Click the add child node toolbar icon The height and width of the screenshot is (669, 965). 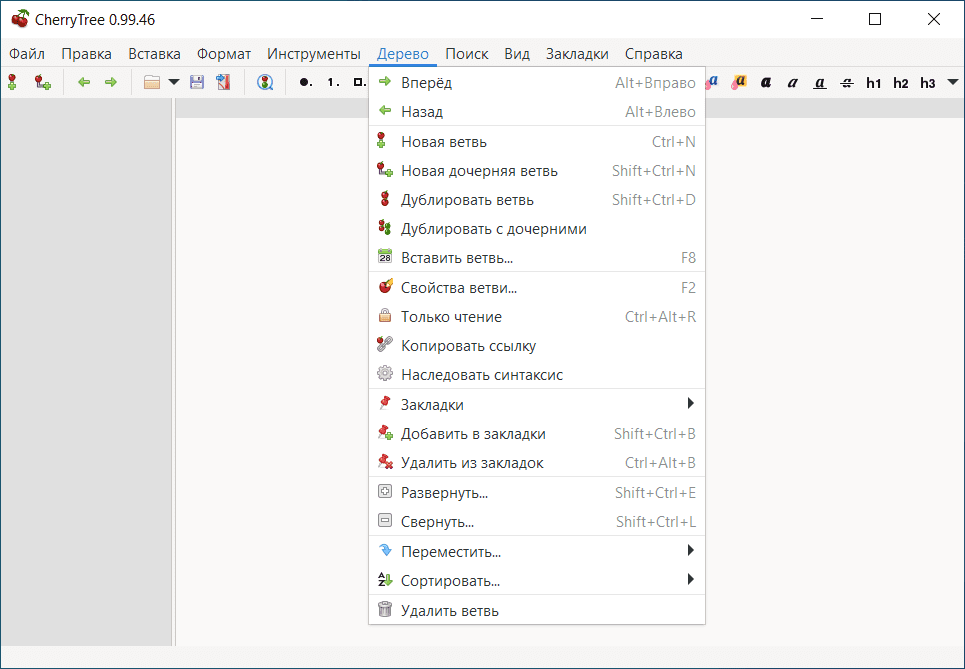point(42,82)
